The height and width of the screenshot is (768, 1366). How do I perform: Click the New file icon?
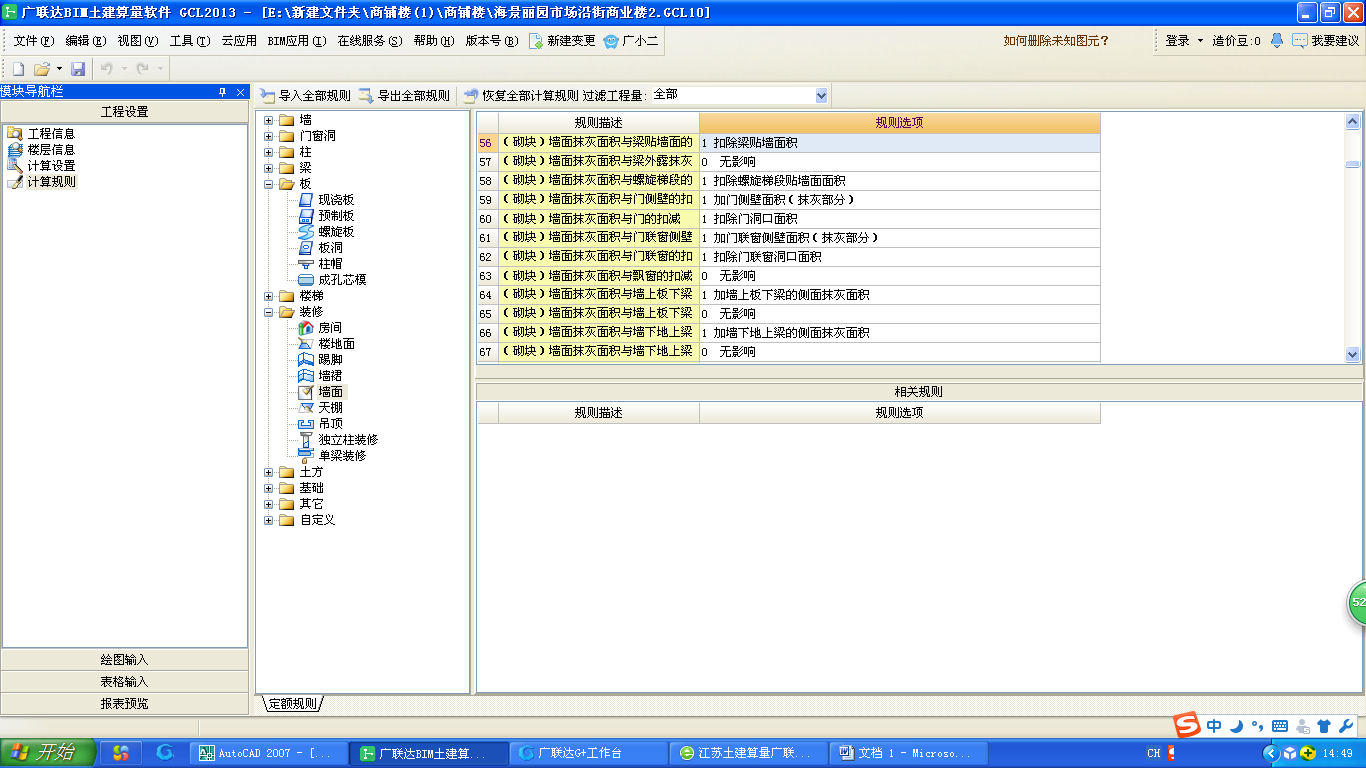(x=18, y=69)
